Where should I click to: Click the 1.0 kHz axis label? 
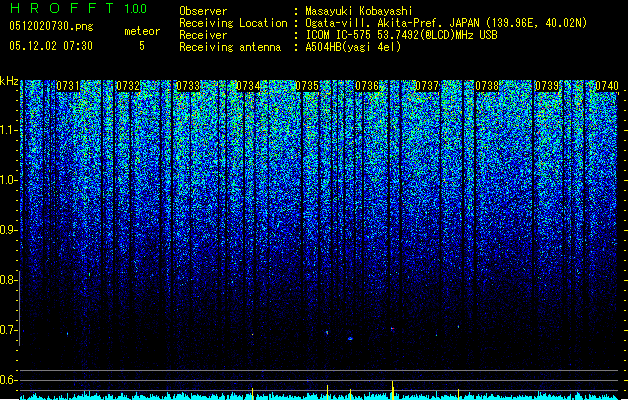click(8, 180)
